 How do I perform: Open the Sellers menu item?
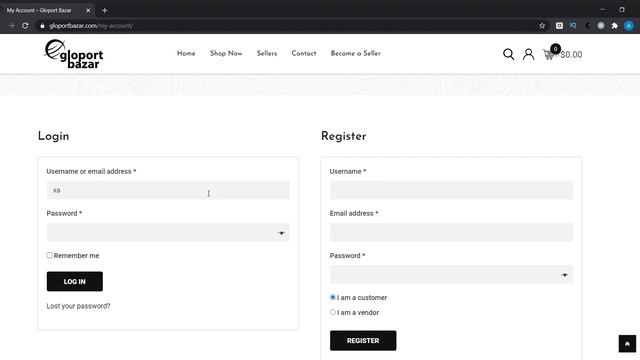tap(267, 53)
